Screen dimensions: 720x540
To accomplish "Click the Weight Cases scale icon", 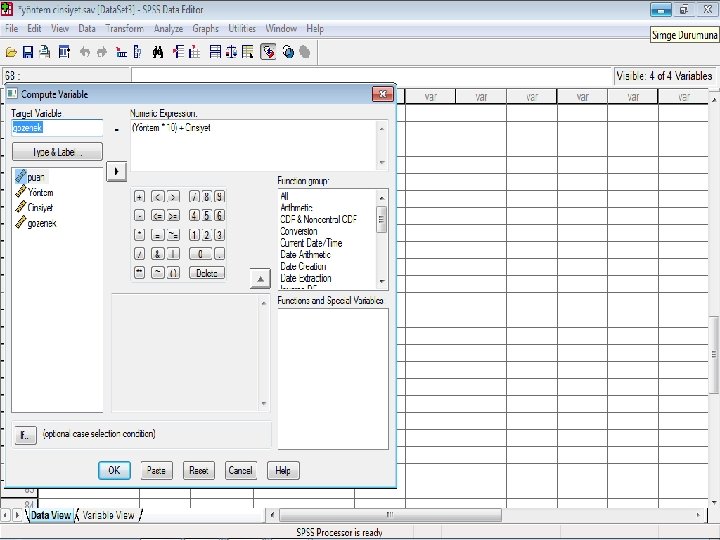I will (231, 52).
